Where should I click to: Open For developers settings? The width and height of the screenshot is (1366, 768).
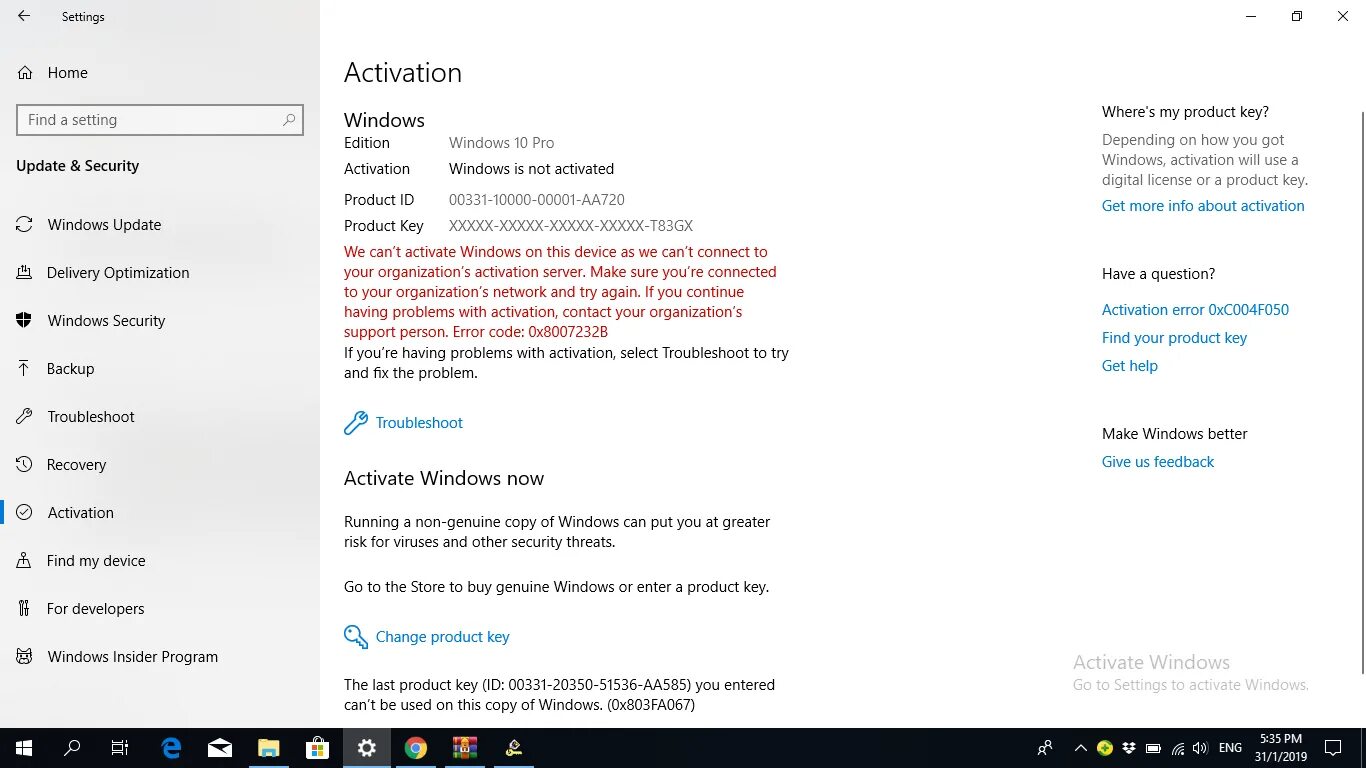pyautogui.click(x=160, y=608)
